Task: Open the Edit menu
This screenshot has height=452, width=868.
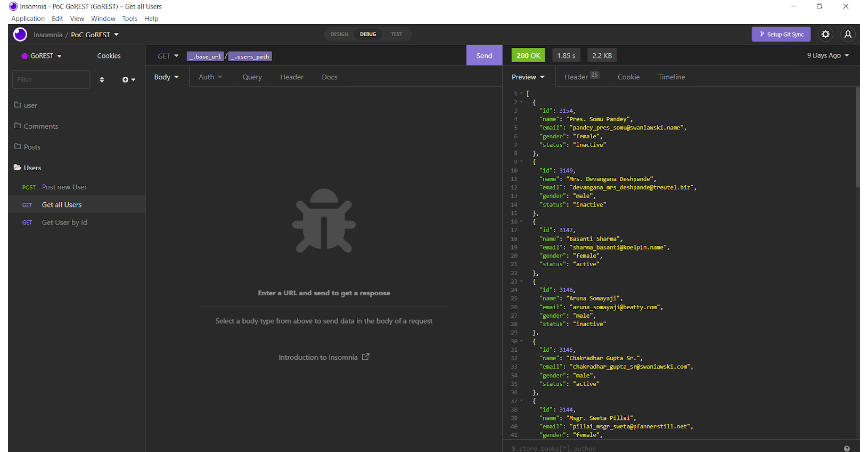Action: (x=57, y=18)
